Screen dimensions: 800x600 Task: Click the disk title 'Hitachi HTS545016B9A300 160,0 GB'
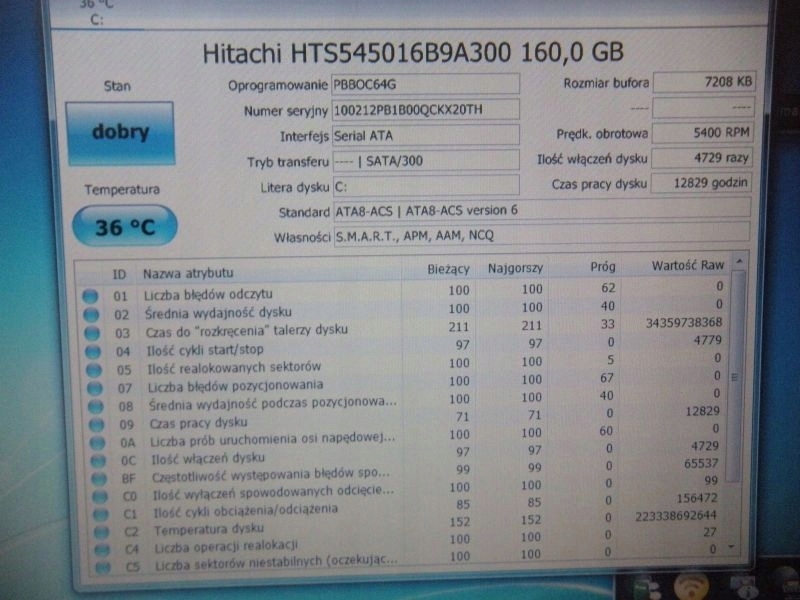tap(413, 53)
